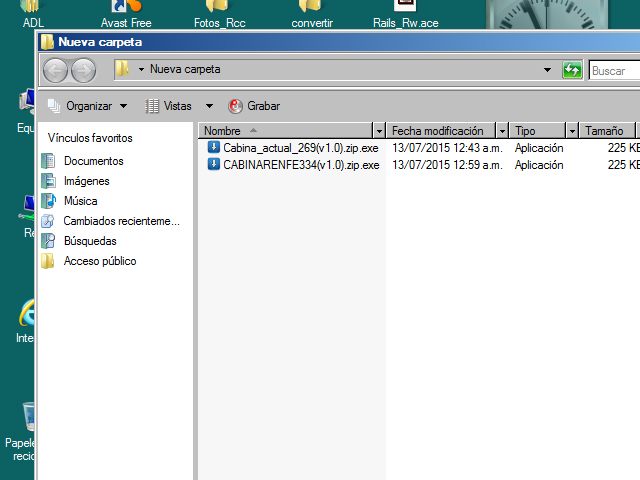
Task: Expand the Organizar menu
Action: coord(87,106)
